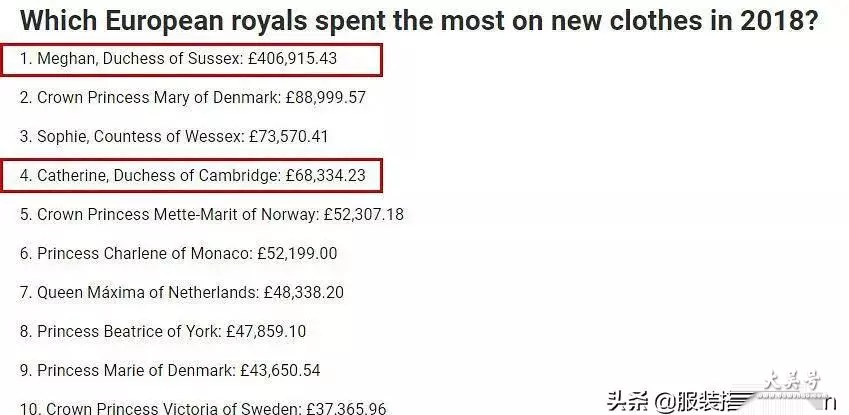Select Crown Princess Mette-Marit of Norway line
This screenshot has width=849, height=415.
pos(212,215)
